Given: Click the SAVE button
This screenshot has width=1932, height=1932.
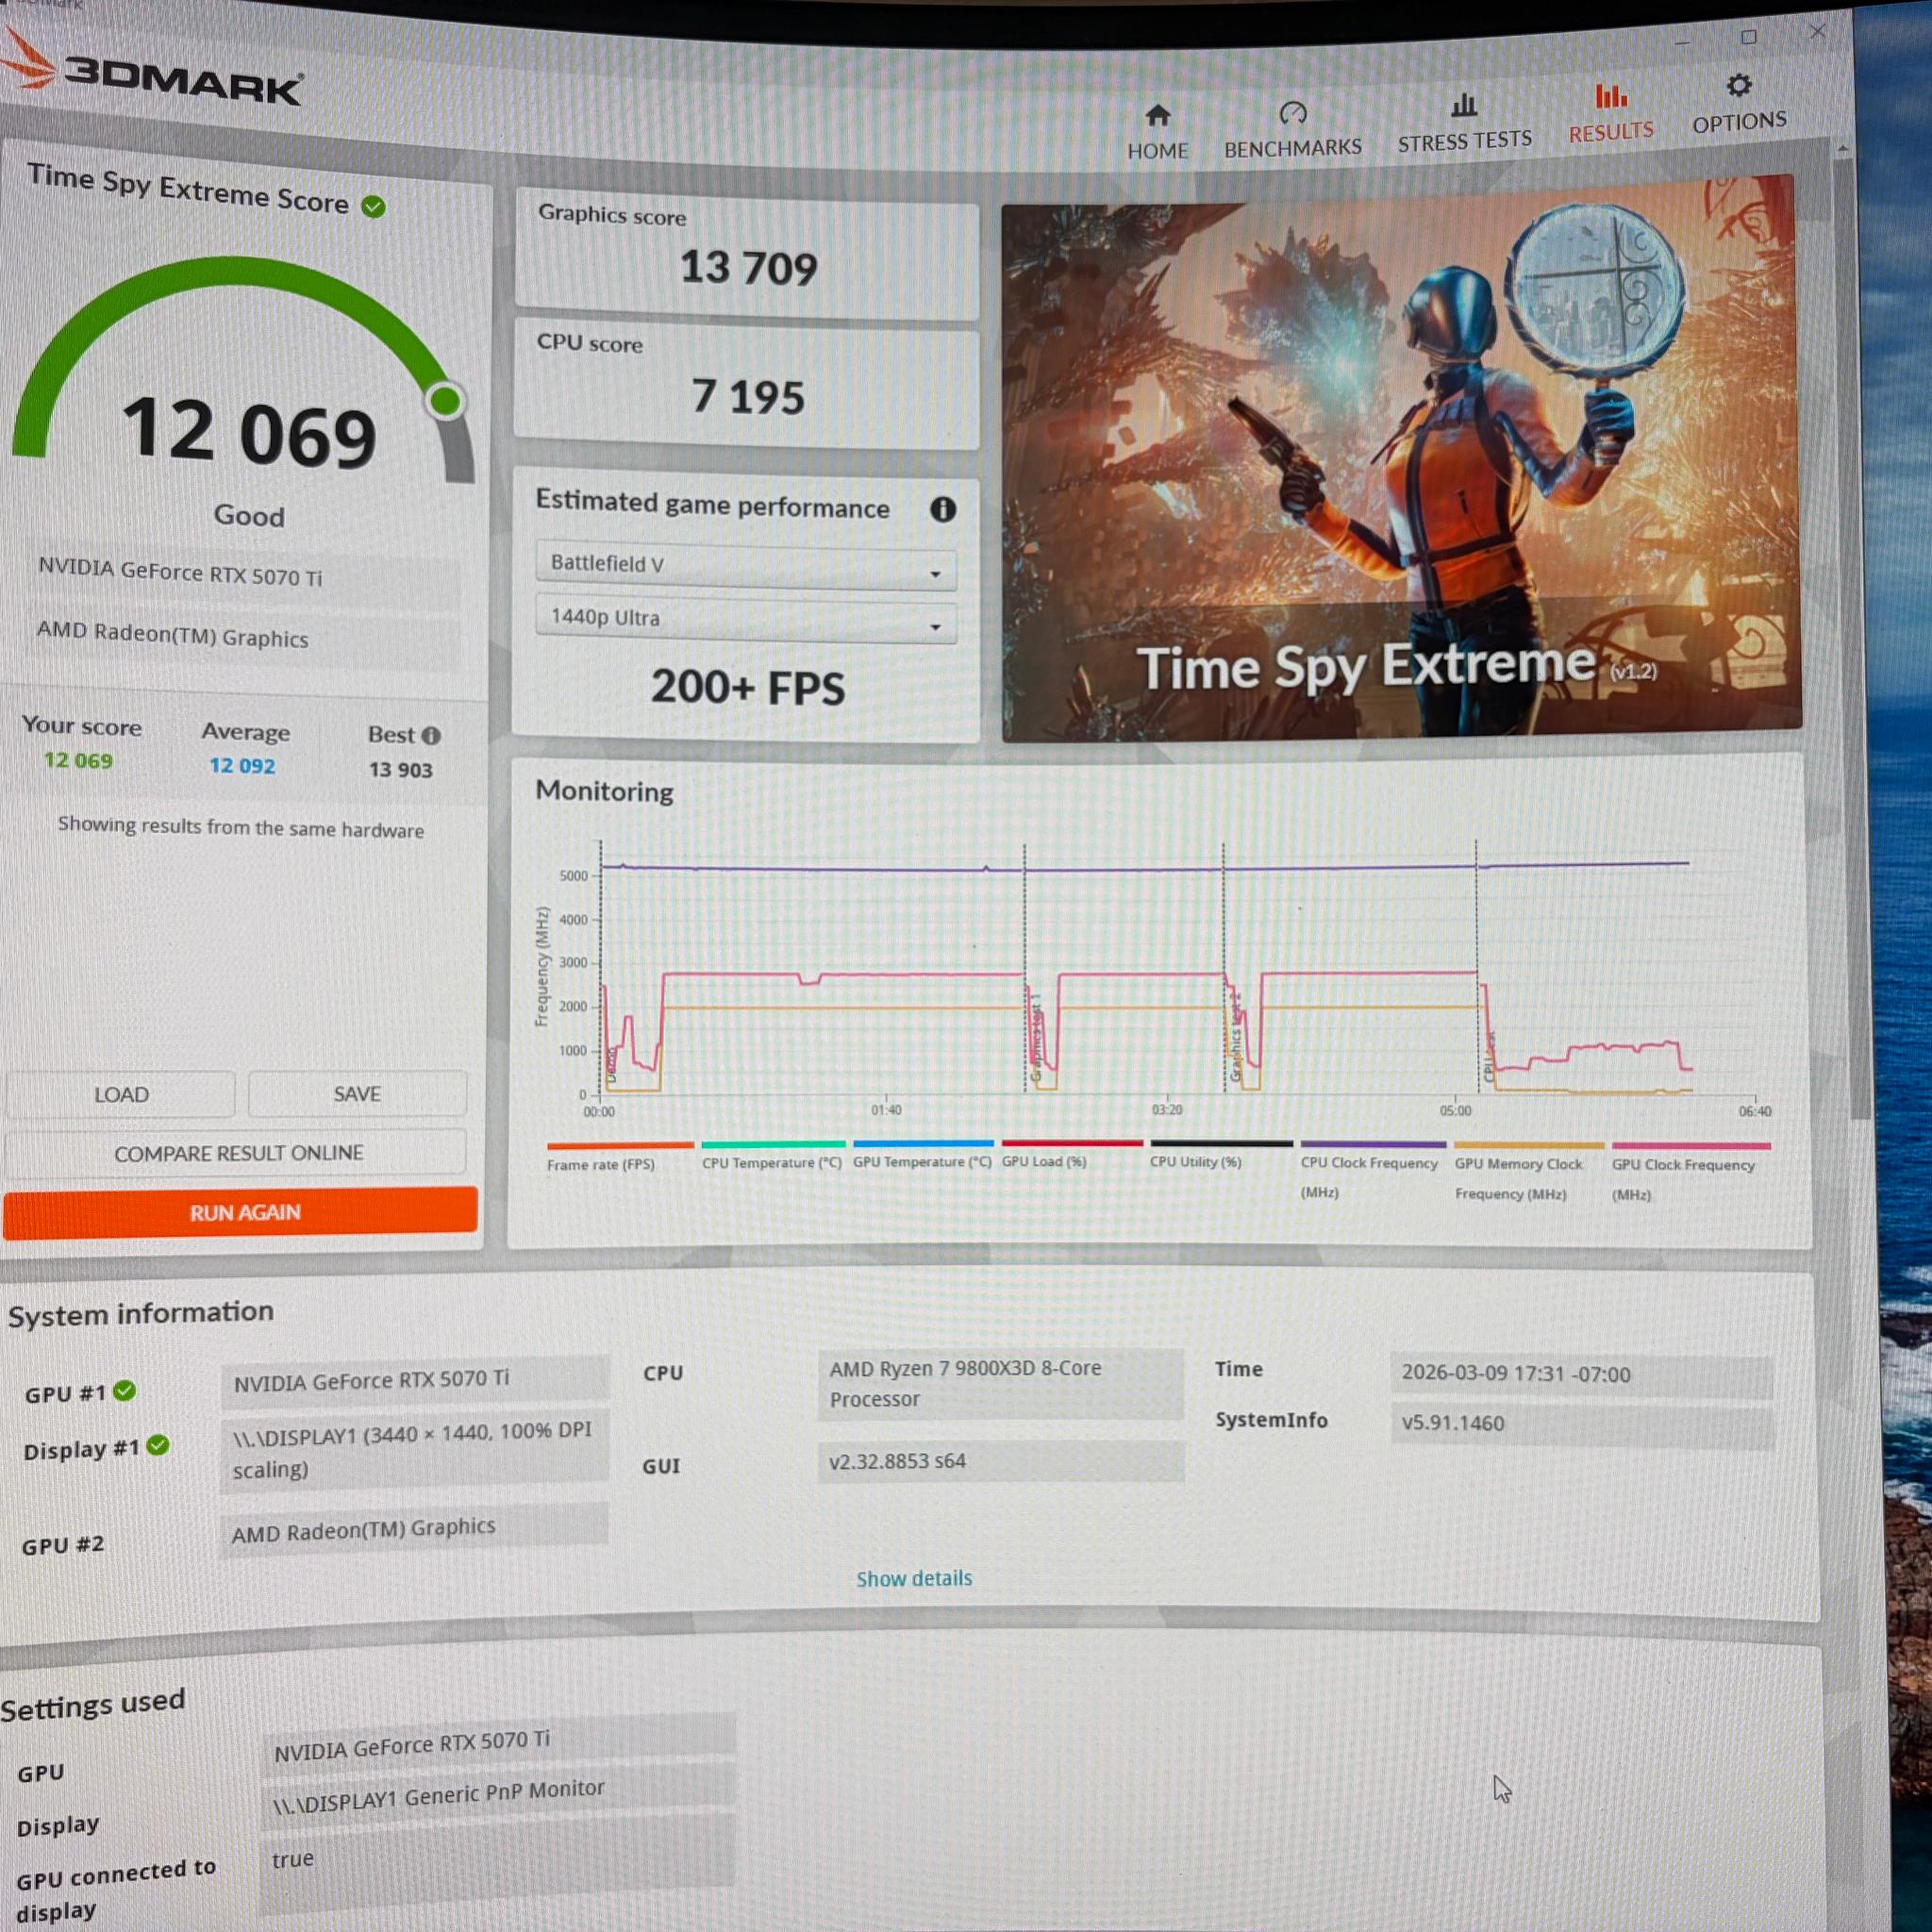Looking at the screenshot, I should (357, 1094).
